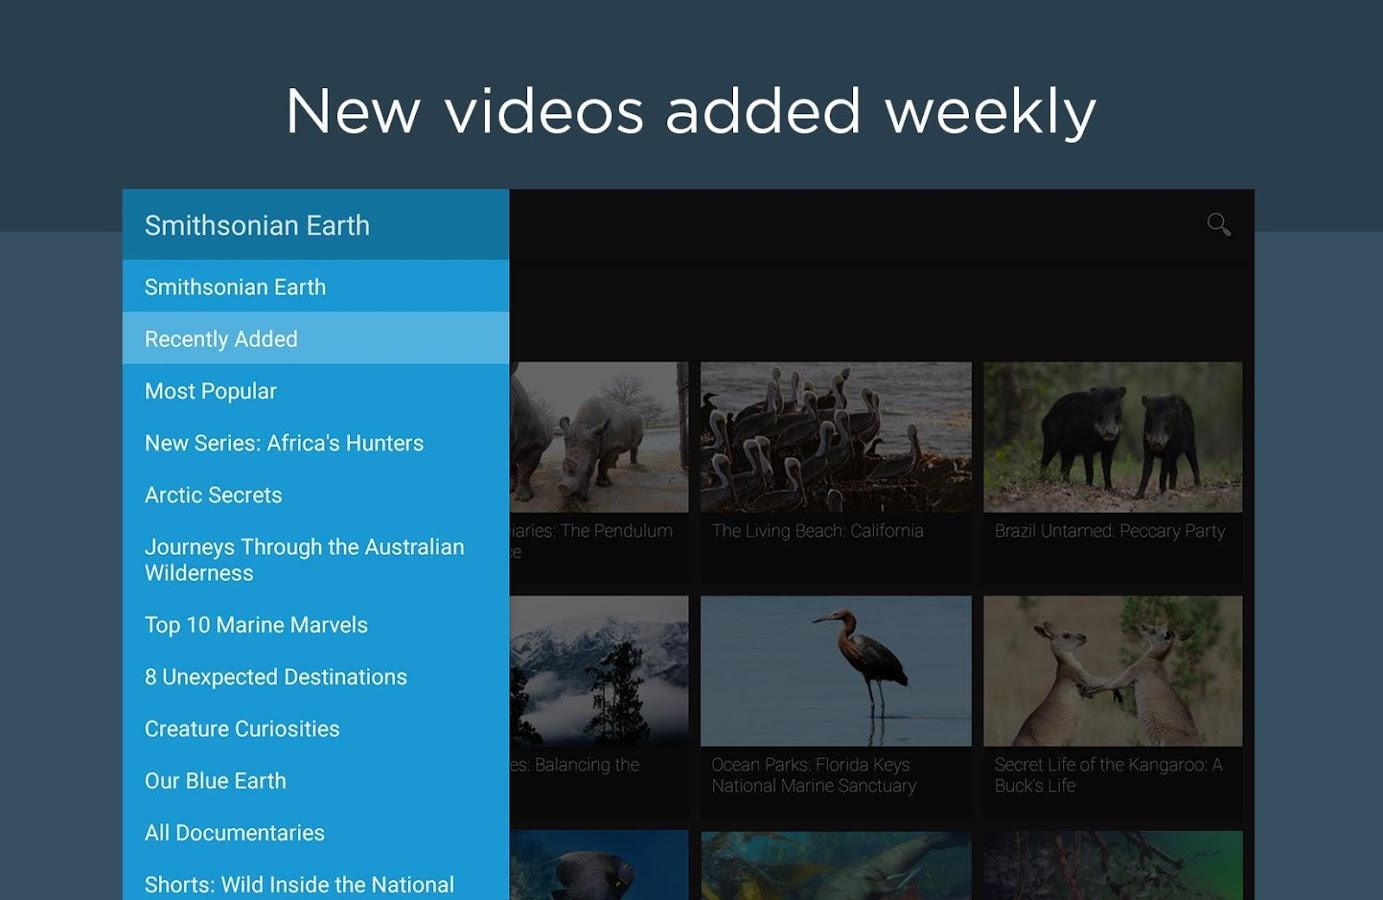Open Secret Life of the Kangaroo video
1383x900 pixels.
pos(1112,671)
